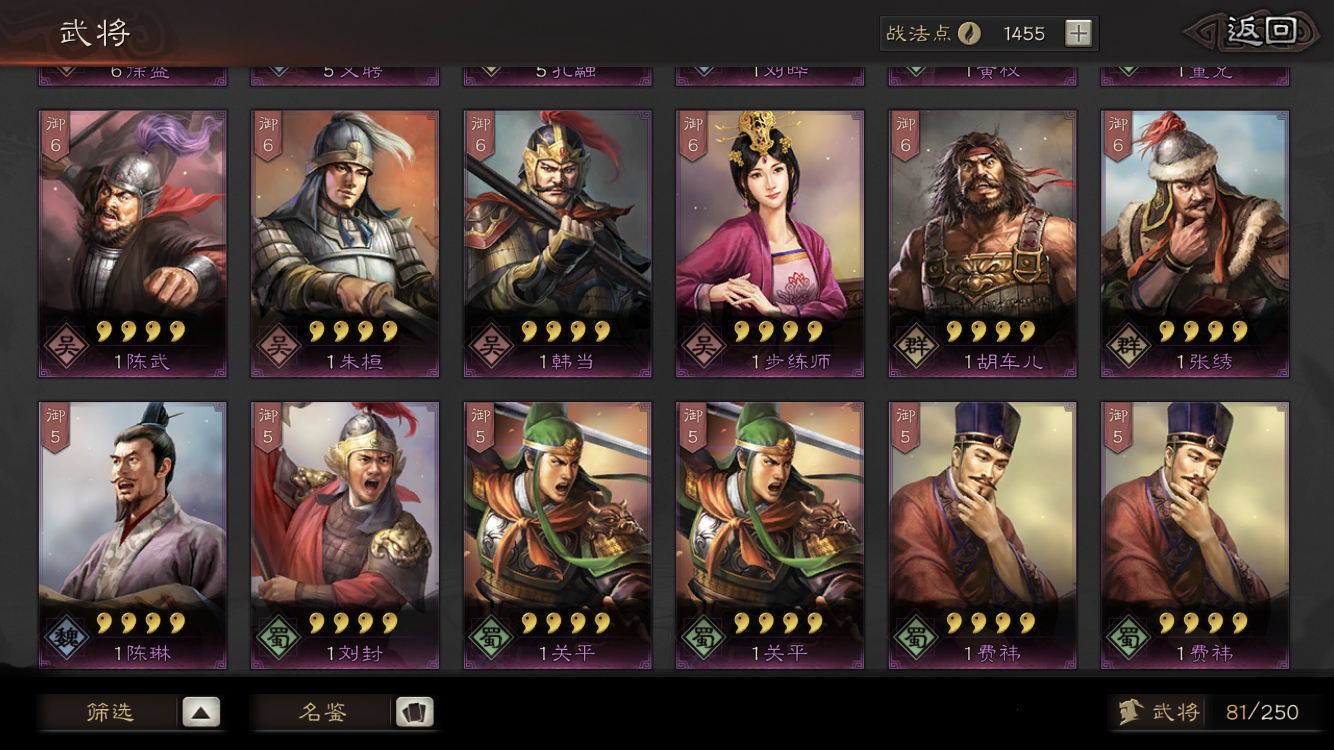Image resolution: width=1334 pixels, height=750 pixels.
Task: Click the plus icon beside 战法点 1455
Action: point(1078,34)
